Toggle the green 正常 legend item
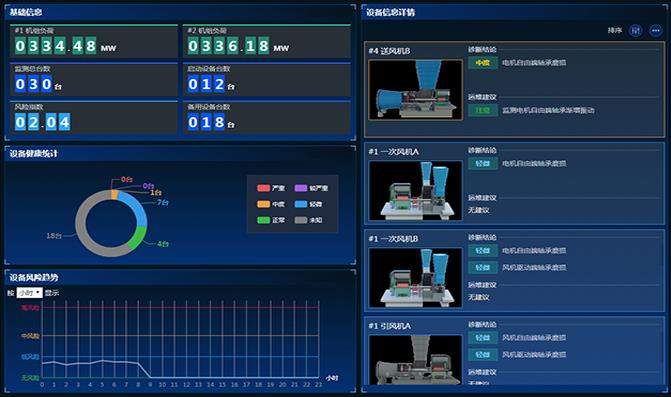Image resolution: width=671 pixels, height=397 pixels. click(271, 220)
